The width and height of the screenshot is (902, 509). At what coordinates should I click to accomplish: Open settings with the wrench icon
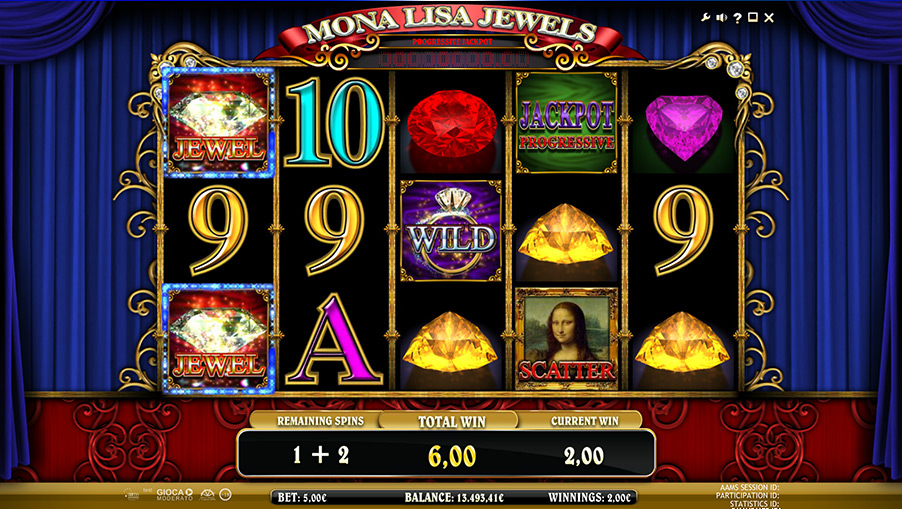706,18
